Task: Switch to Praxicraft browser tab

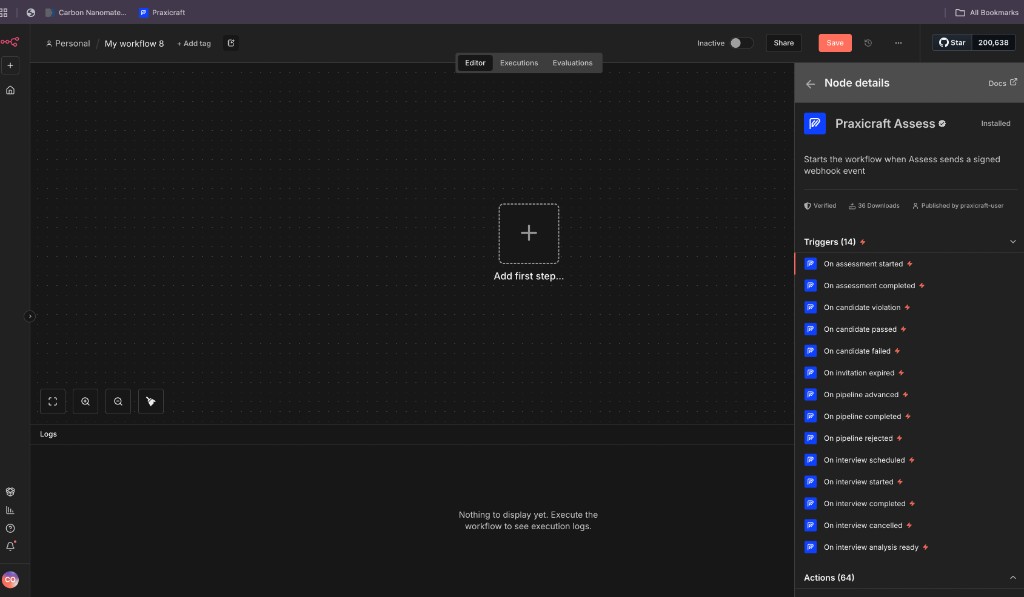Action: [162, 12]
